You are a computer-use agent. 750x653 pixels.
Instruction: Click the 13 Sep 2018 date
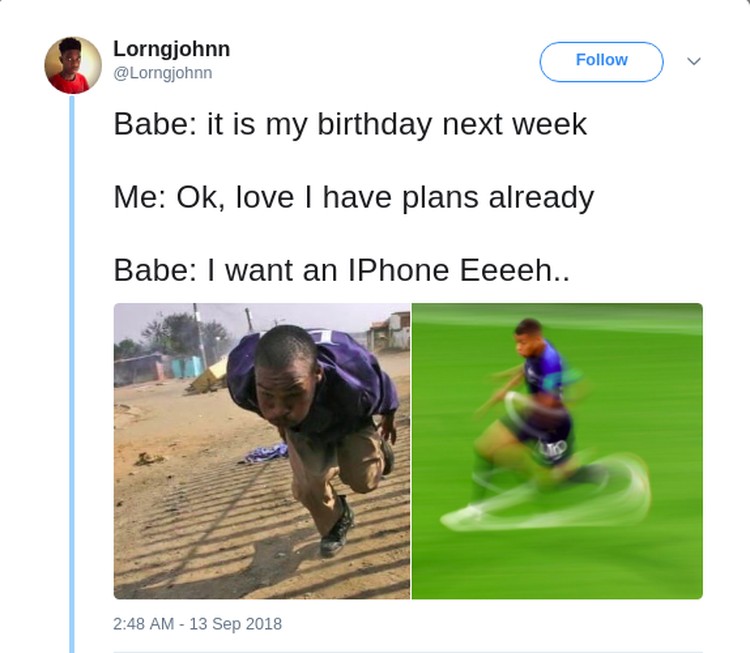tap(235, 624)
